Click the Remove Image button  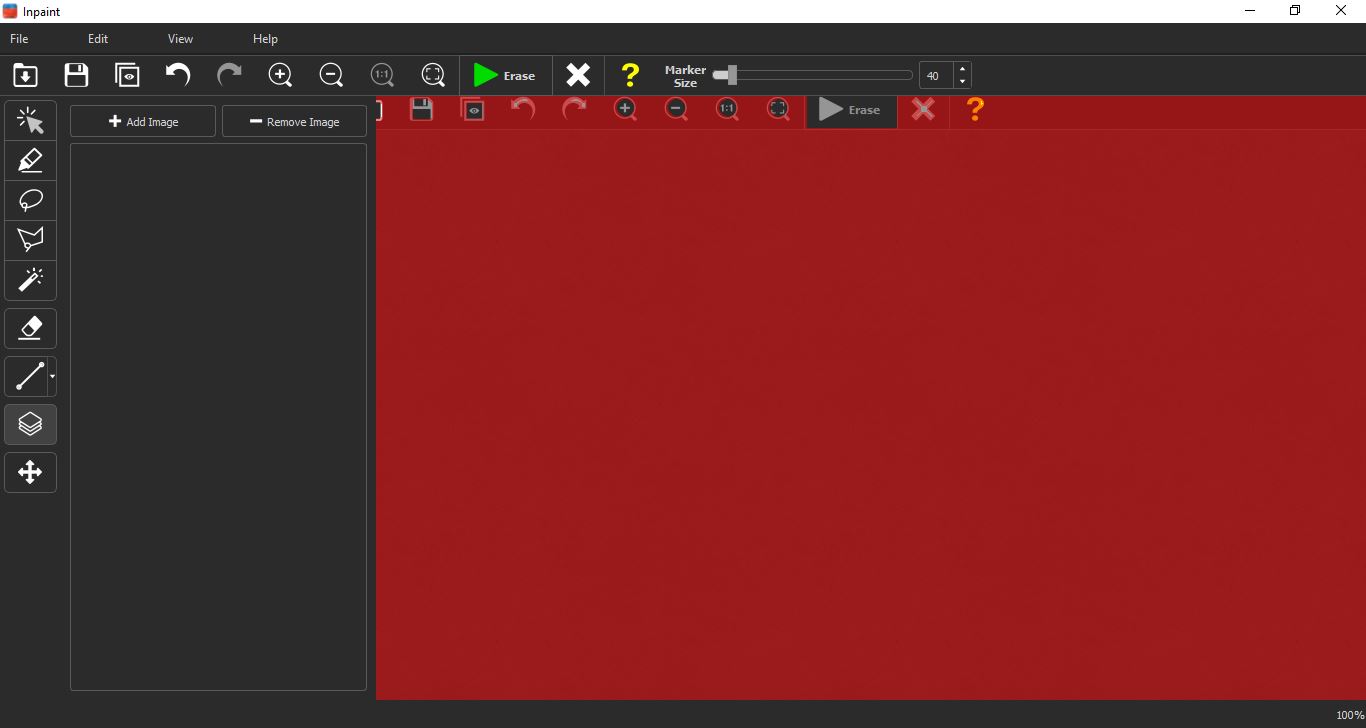tap(294, 121)
